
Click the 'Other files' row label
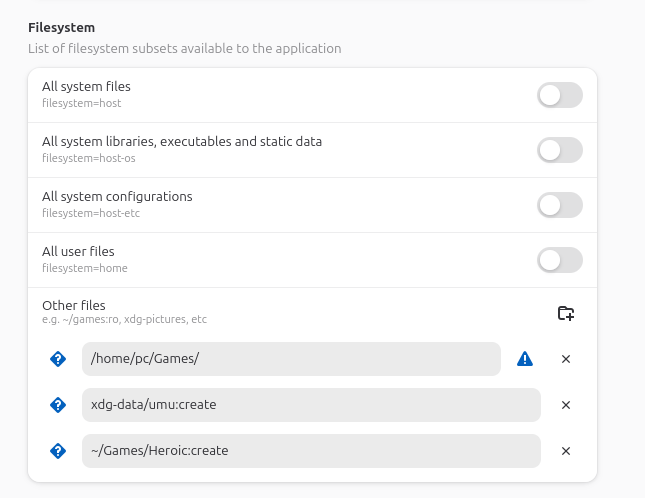pyautogui.click(x=73, y=305)
